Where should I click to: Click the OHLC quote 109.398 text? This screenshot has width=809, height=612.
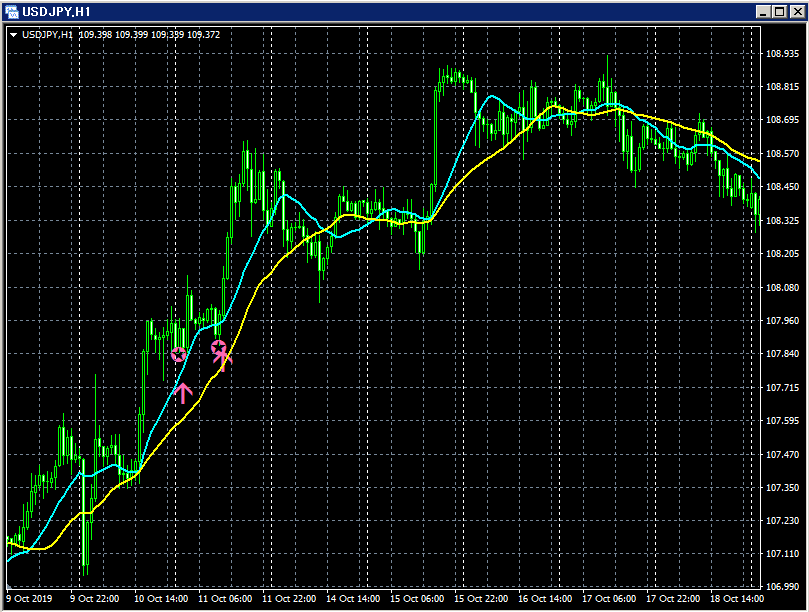click(x=95, y=35)
